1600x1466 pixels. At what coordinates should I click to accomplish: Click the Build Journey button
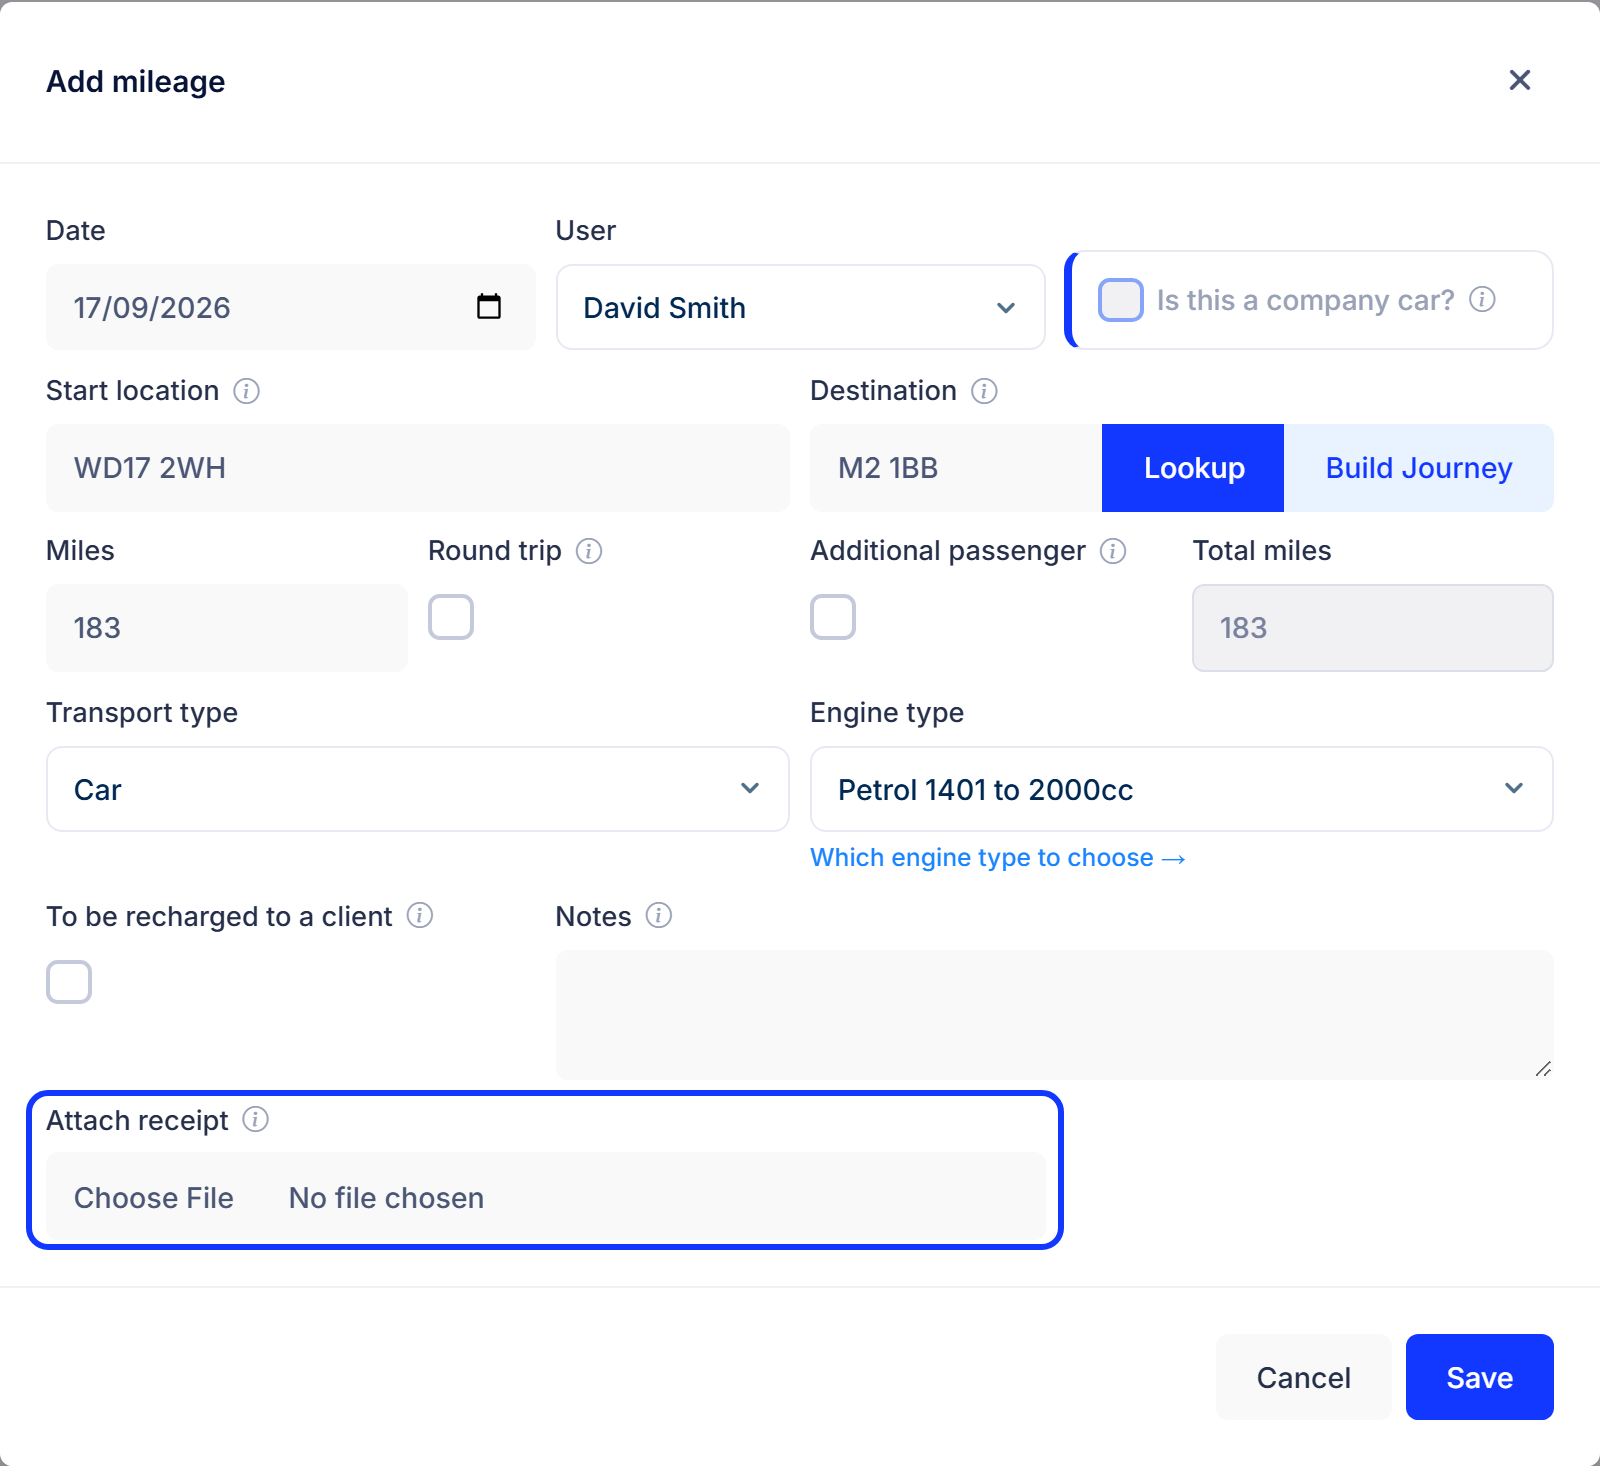pos(1419,468)
